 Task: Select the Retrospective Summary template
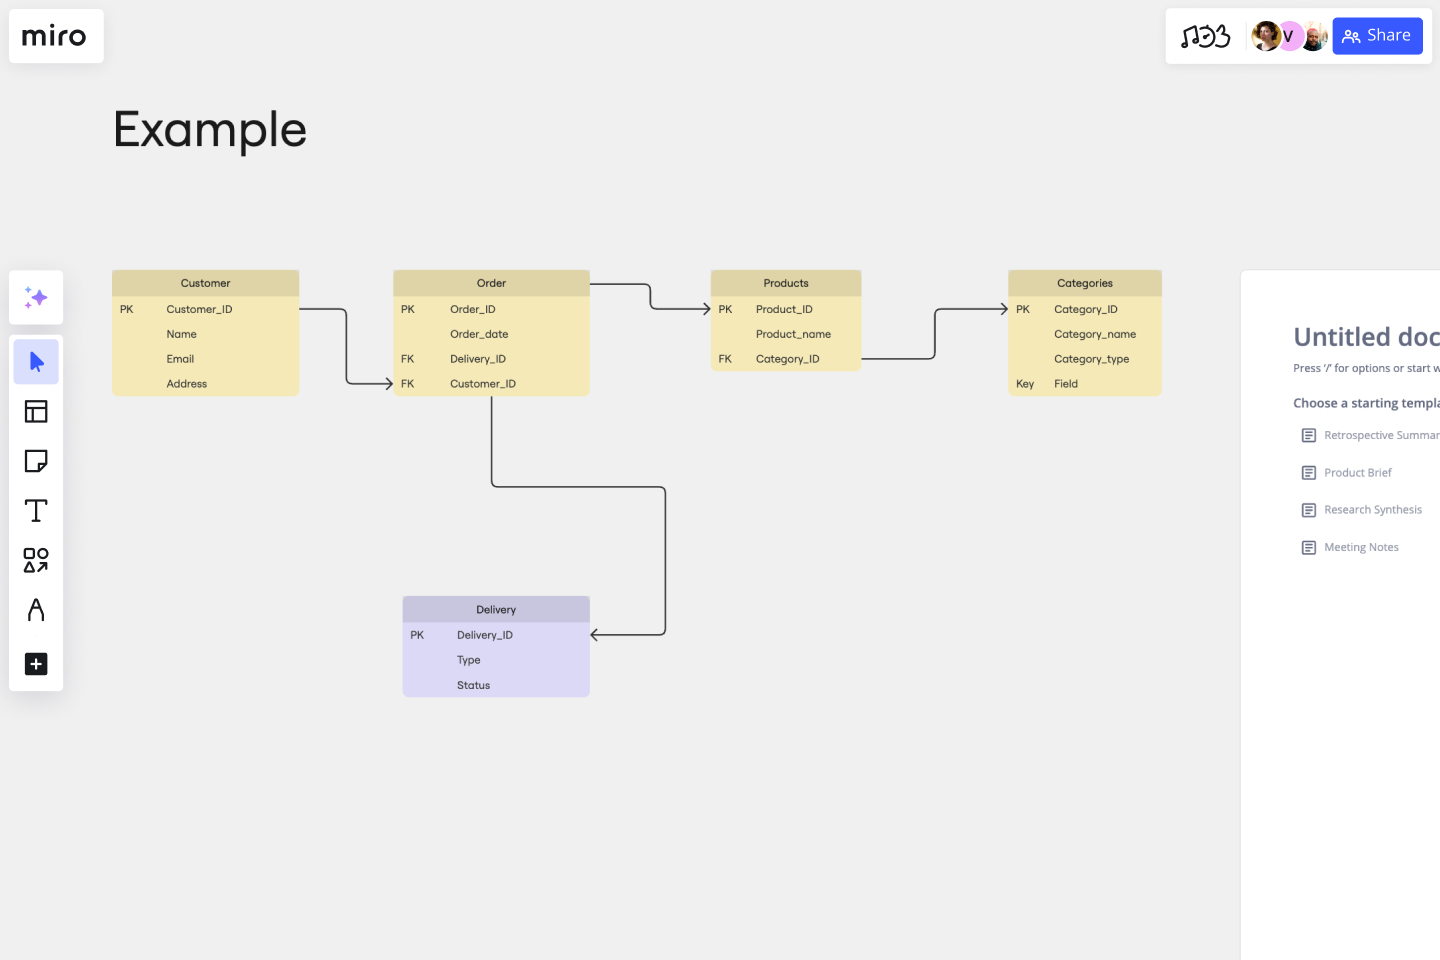click(x=1380, y=436)
